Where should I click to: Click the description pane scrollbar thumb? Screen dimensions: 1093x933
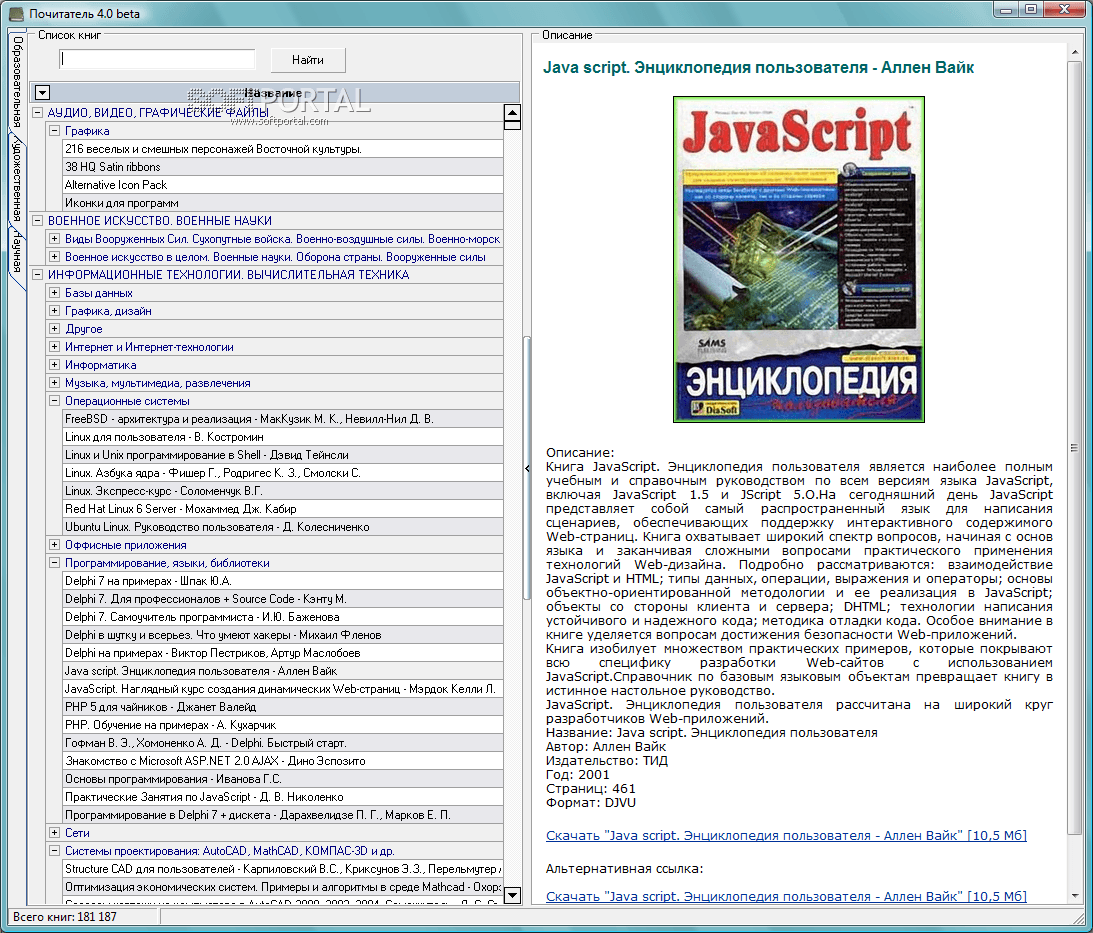point(1074,447)
